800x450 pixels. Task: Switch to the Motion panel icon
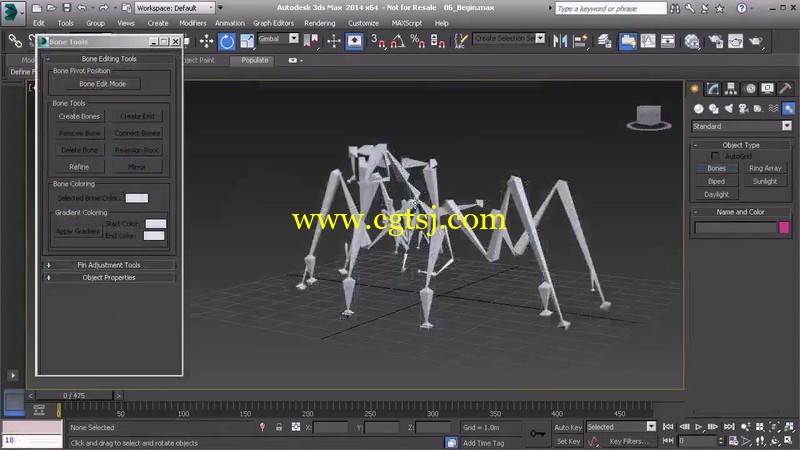pos(750,89)
